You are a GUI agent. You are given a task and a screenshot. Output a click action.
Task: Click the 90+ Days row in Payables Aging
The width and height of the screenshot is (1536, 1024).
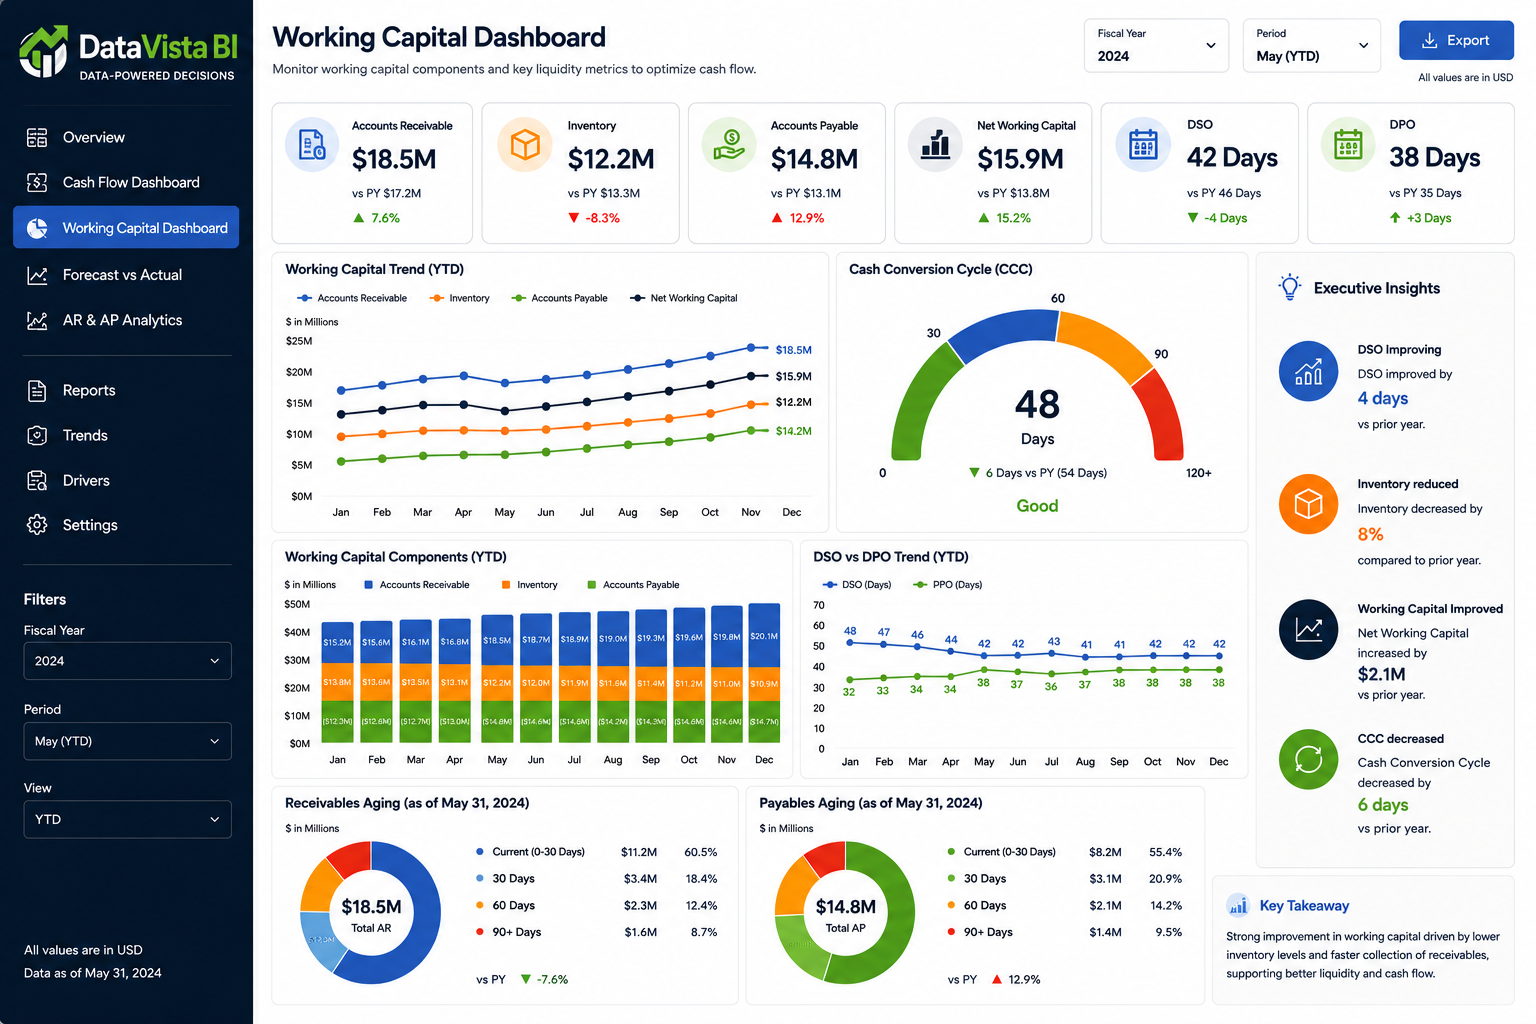coord(1065,932)
